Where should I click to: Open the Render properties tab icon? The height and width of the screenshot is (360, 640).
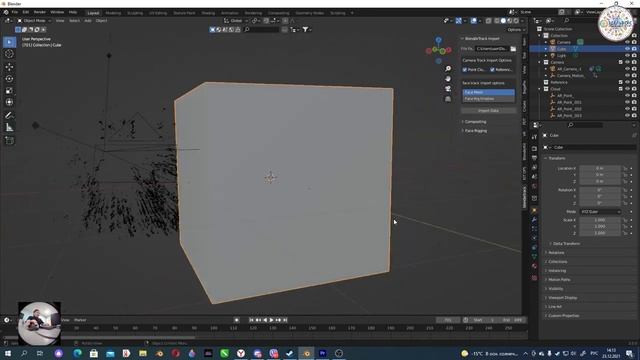(534, 149)
